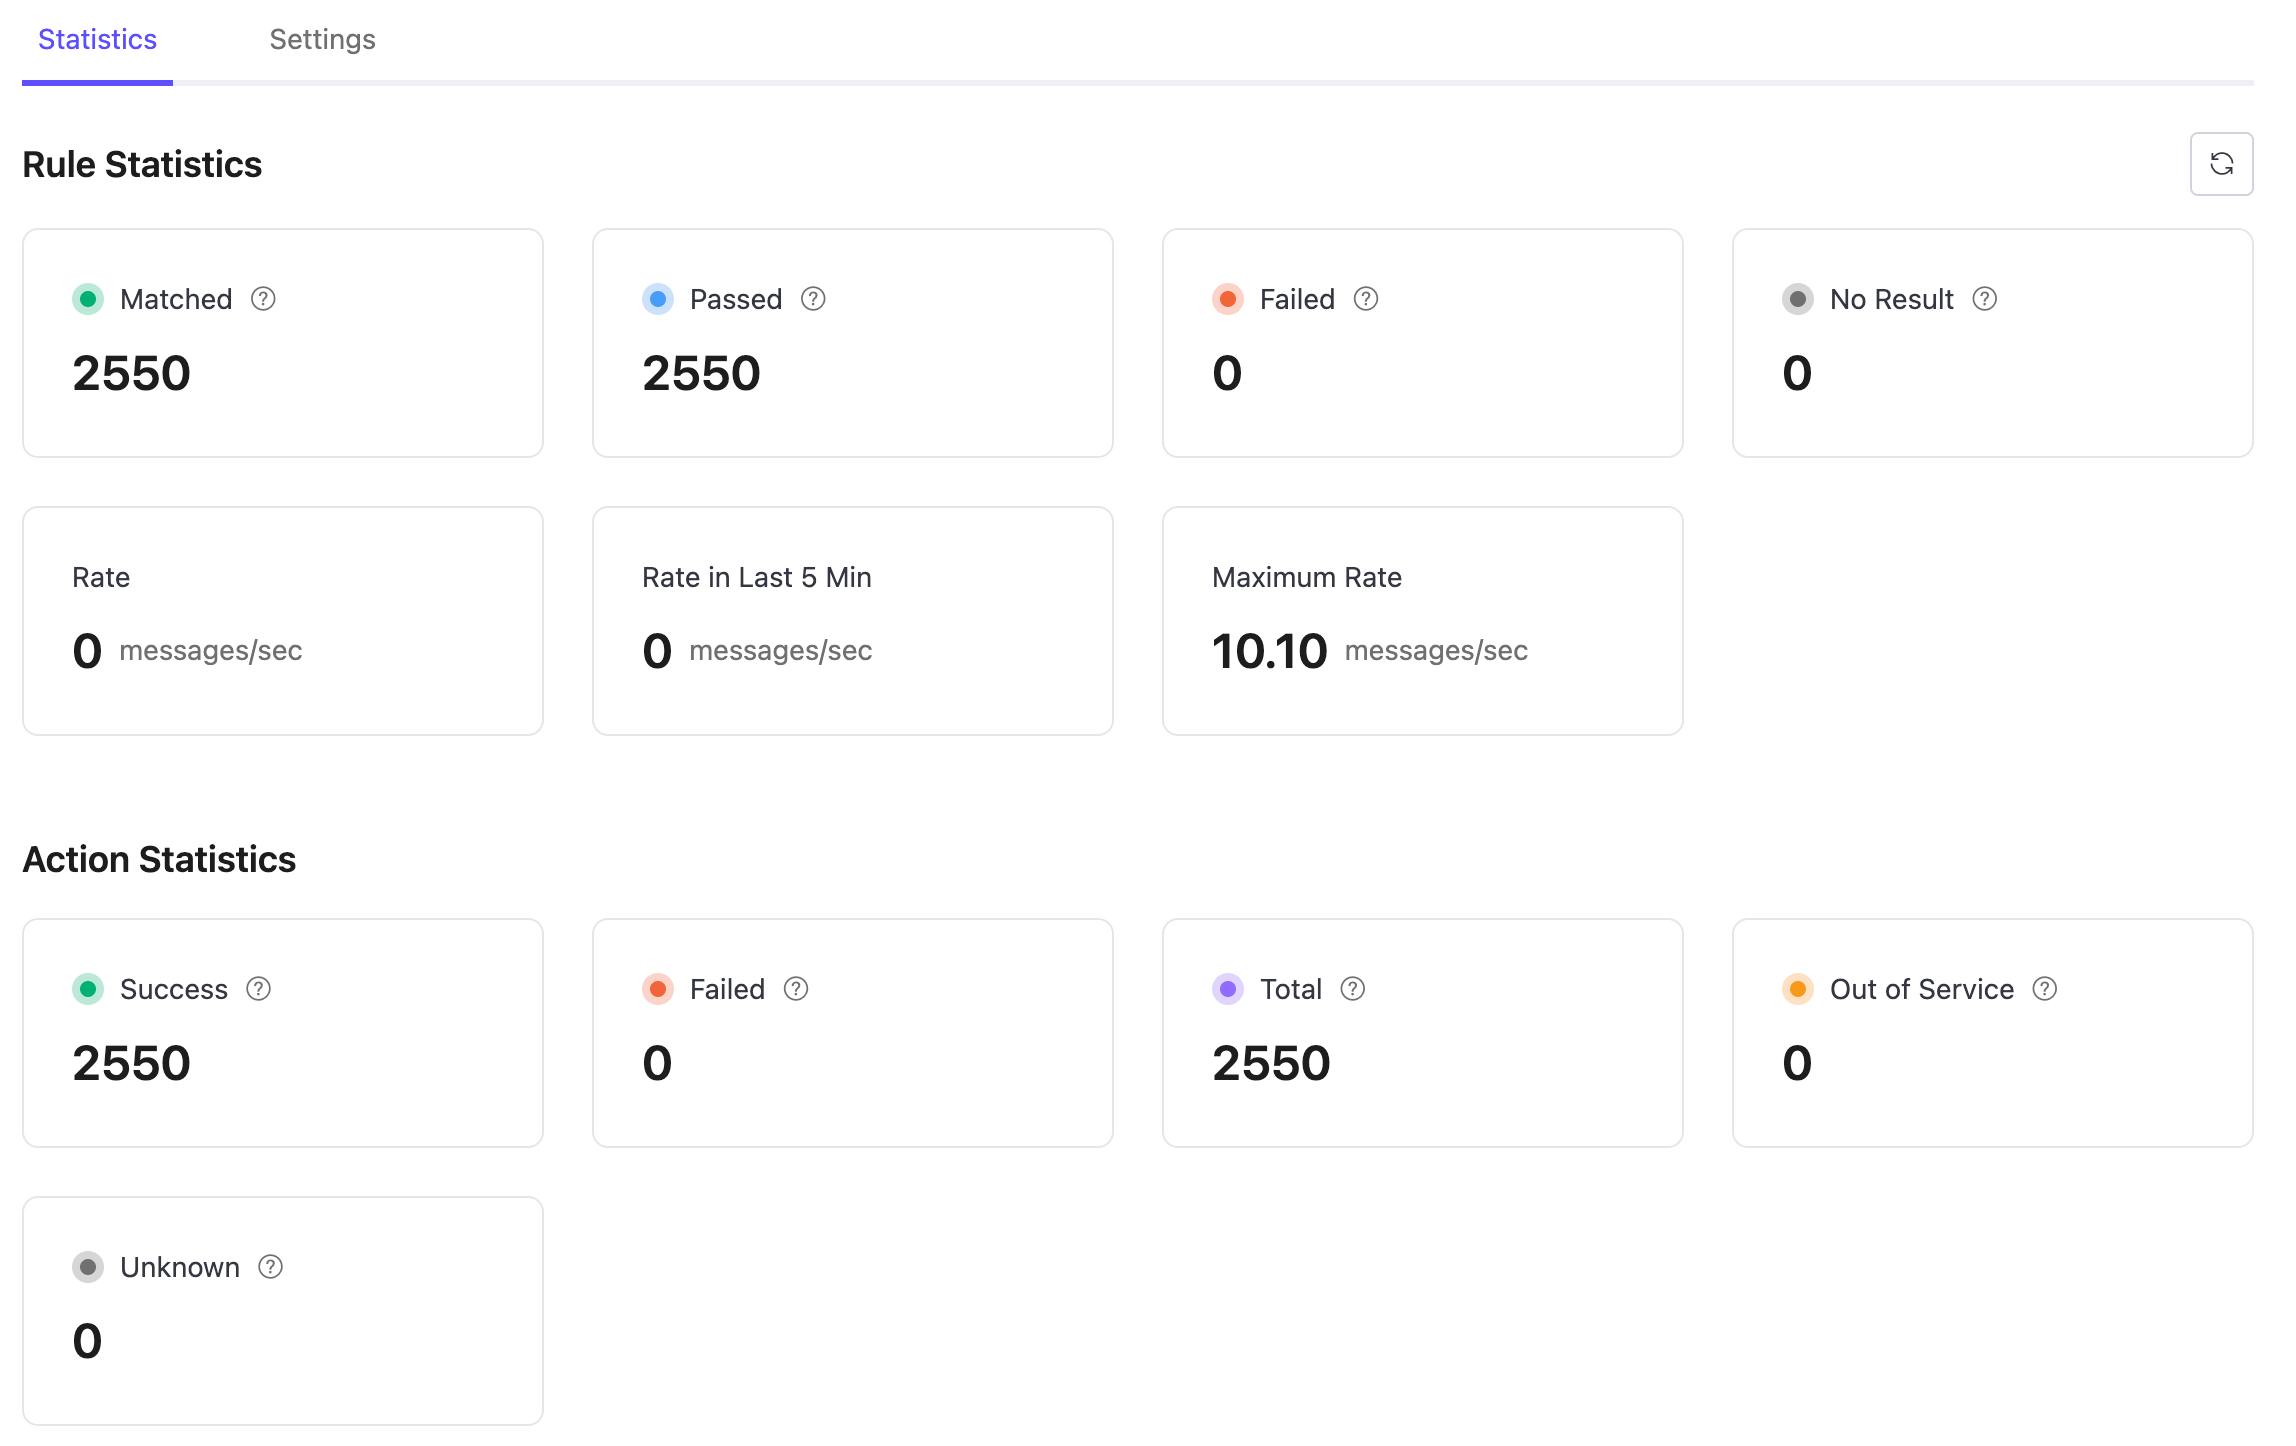Click the Matched count 2550
Image resolution: width=2296 pixels, height=1446 pixels.
point(130,372)
